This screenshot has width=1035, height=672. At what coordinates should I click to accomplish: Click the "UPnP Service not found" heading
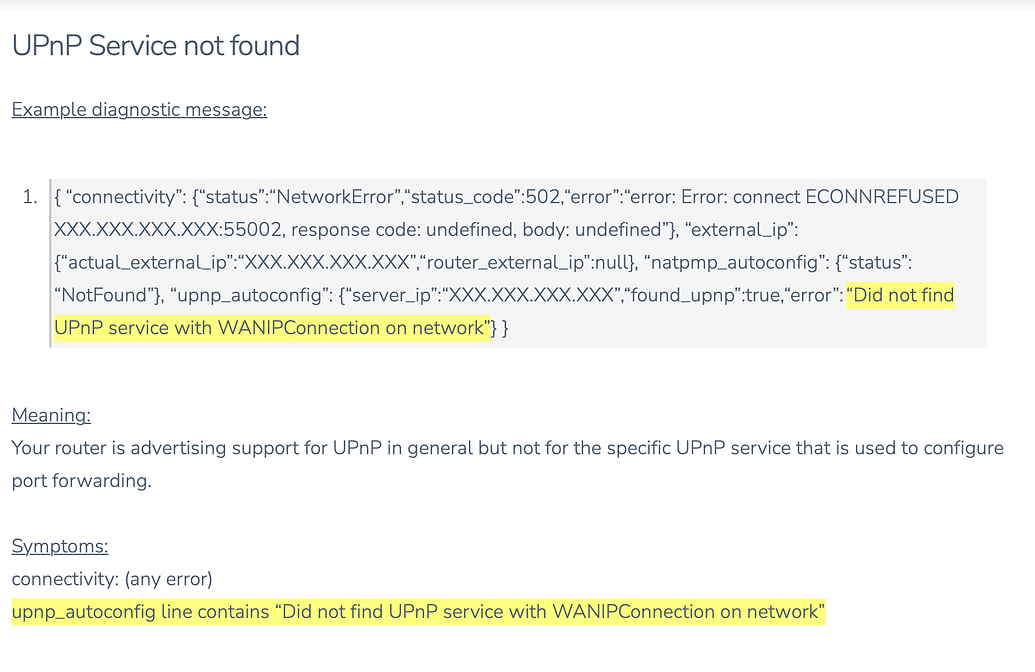[155, 46]
